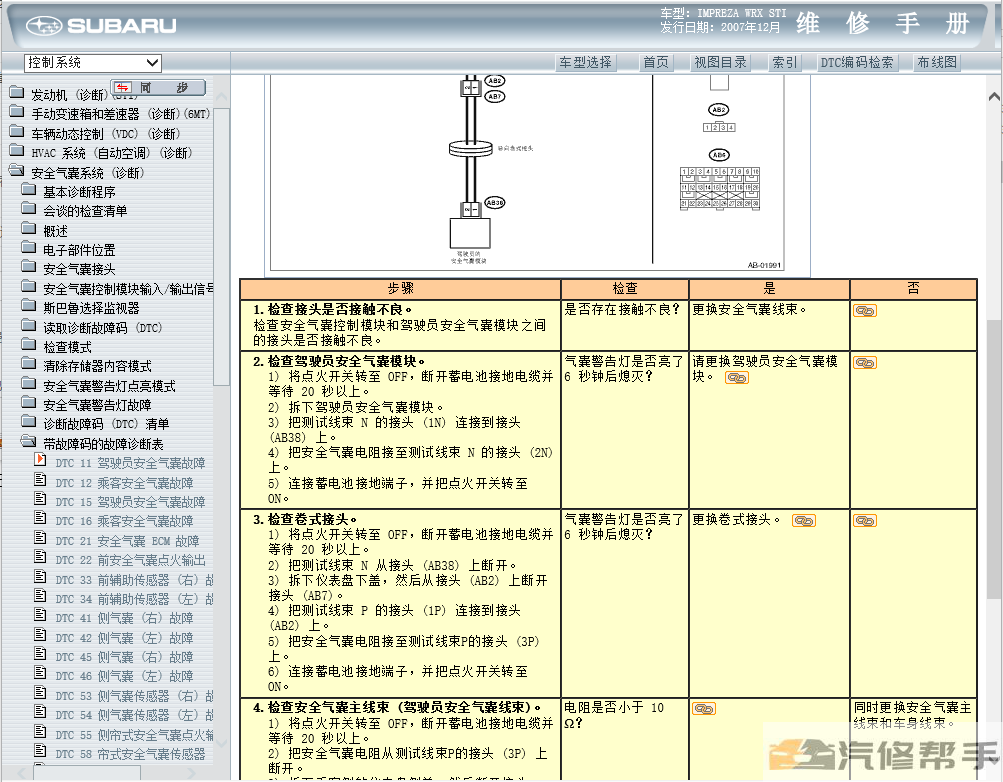Viewport: 1003px width, 782px height.
Task: Click the DTC 33 document icon
Action: click(x=40, y=578)
